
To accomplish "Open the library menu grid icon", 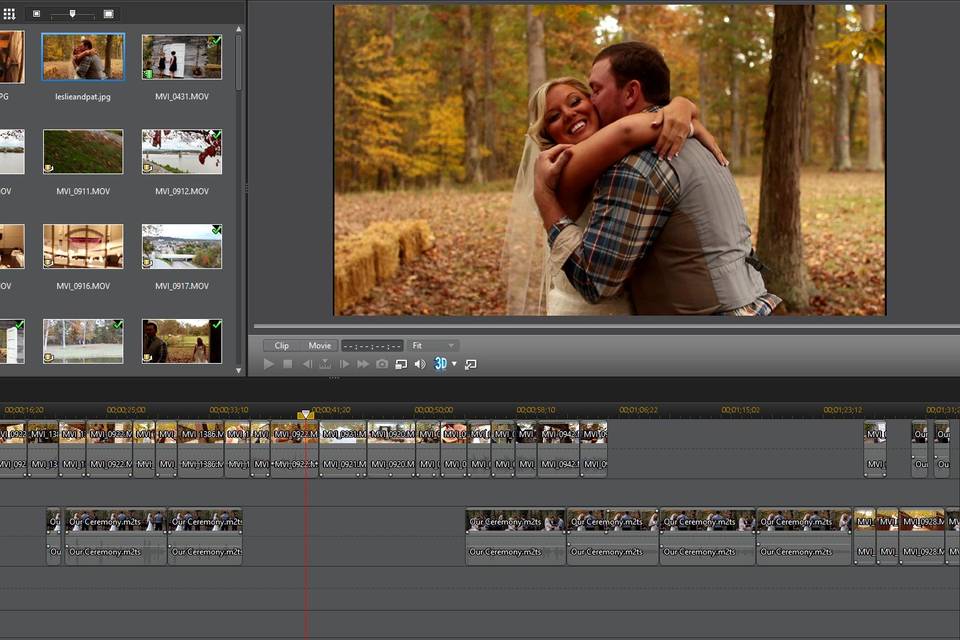I will point(9,13).
